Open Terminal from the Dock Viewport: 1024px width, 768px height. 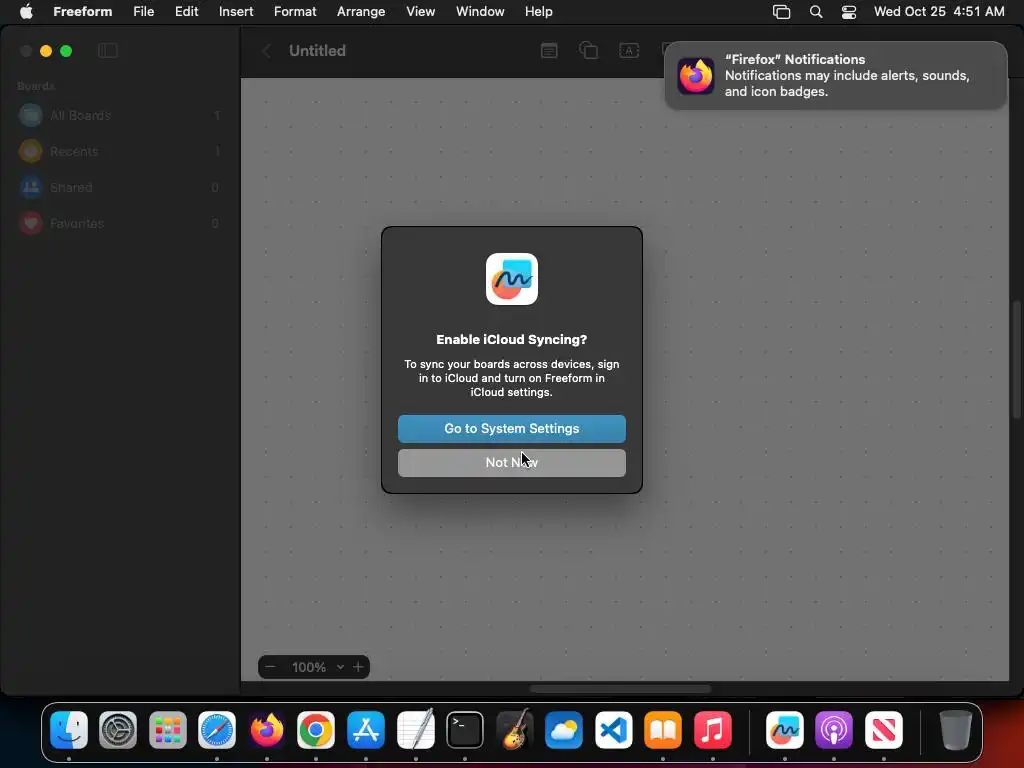[465, 729]
